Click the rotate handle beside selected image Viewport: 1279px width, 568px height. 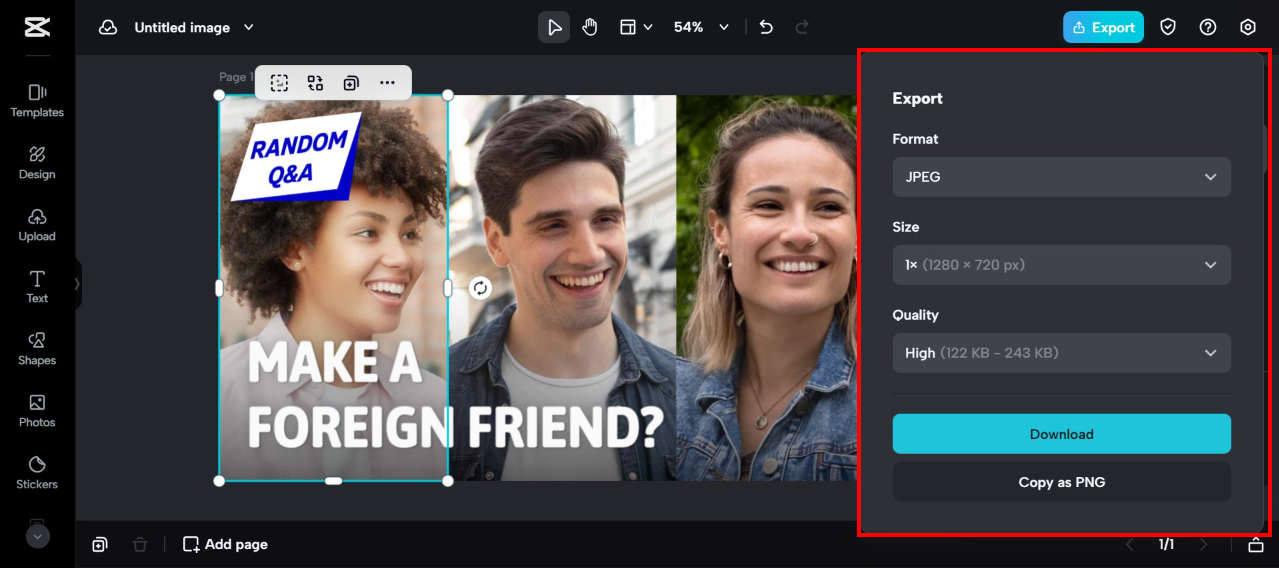[480, 288]
